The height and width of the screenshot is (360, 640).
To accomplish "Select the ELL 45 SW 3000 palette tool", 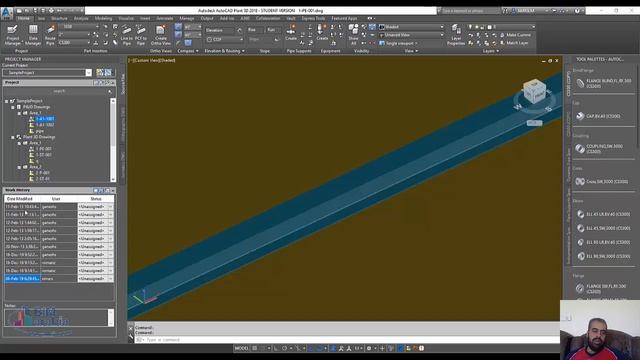I will [x=603, y=228].
